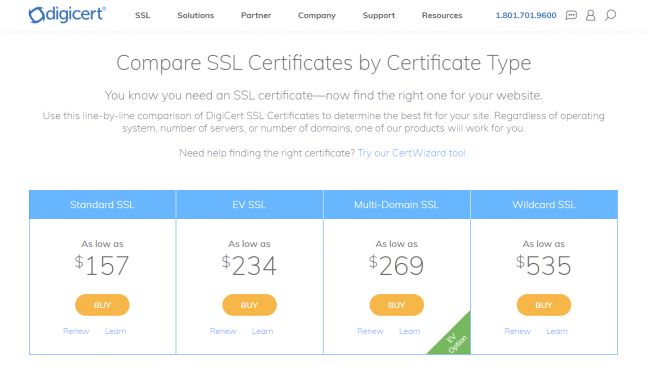
Task: Click Learn under Wildcard SSL
Action: coord(557,331)
